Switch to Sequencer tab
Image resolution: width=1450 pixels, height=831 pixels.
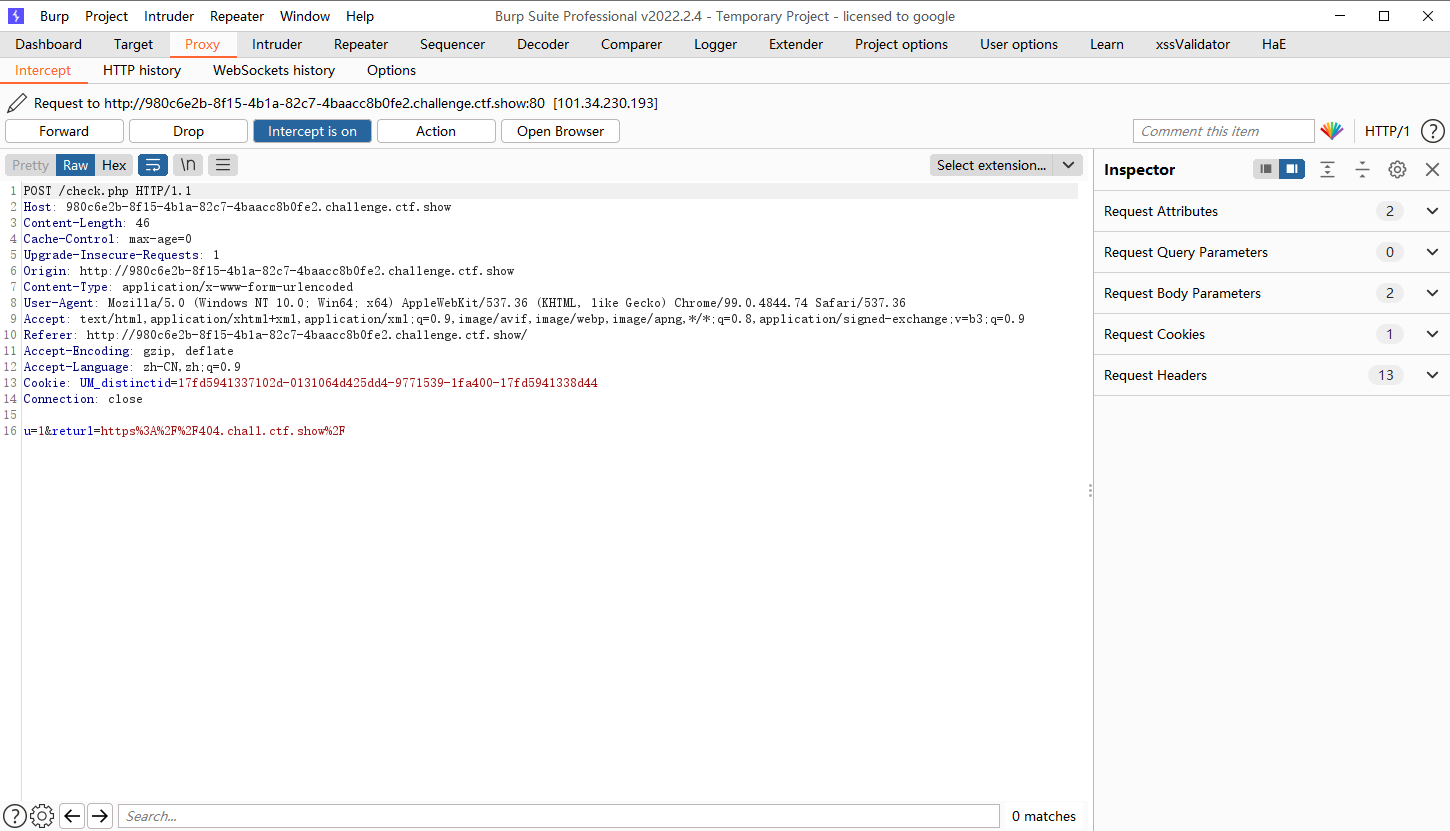(452, 44)
